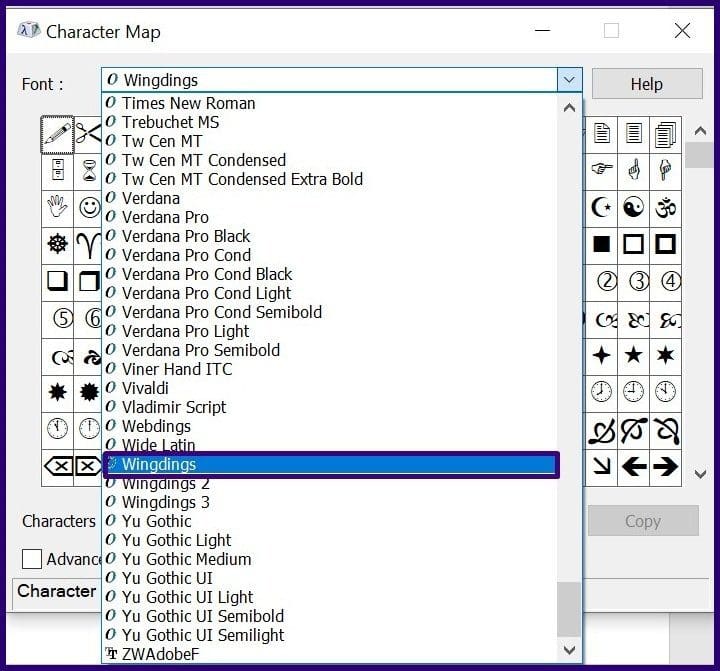Screen dimensions: 720x671
Task: Choose Times New Roman from font list
Action: 330,103
